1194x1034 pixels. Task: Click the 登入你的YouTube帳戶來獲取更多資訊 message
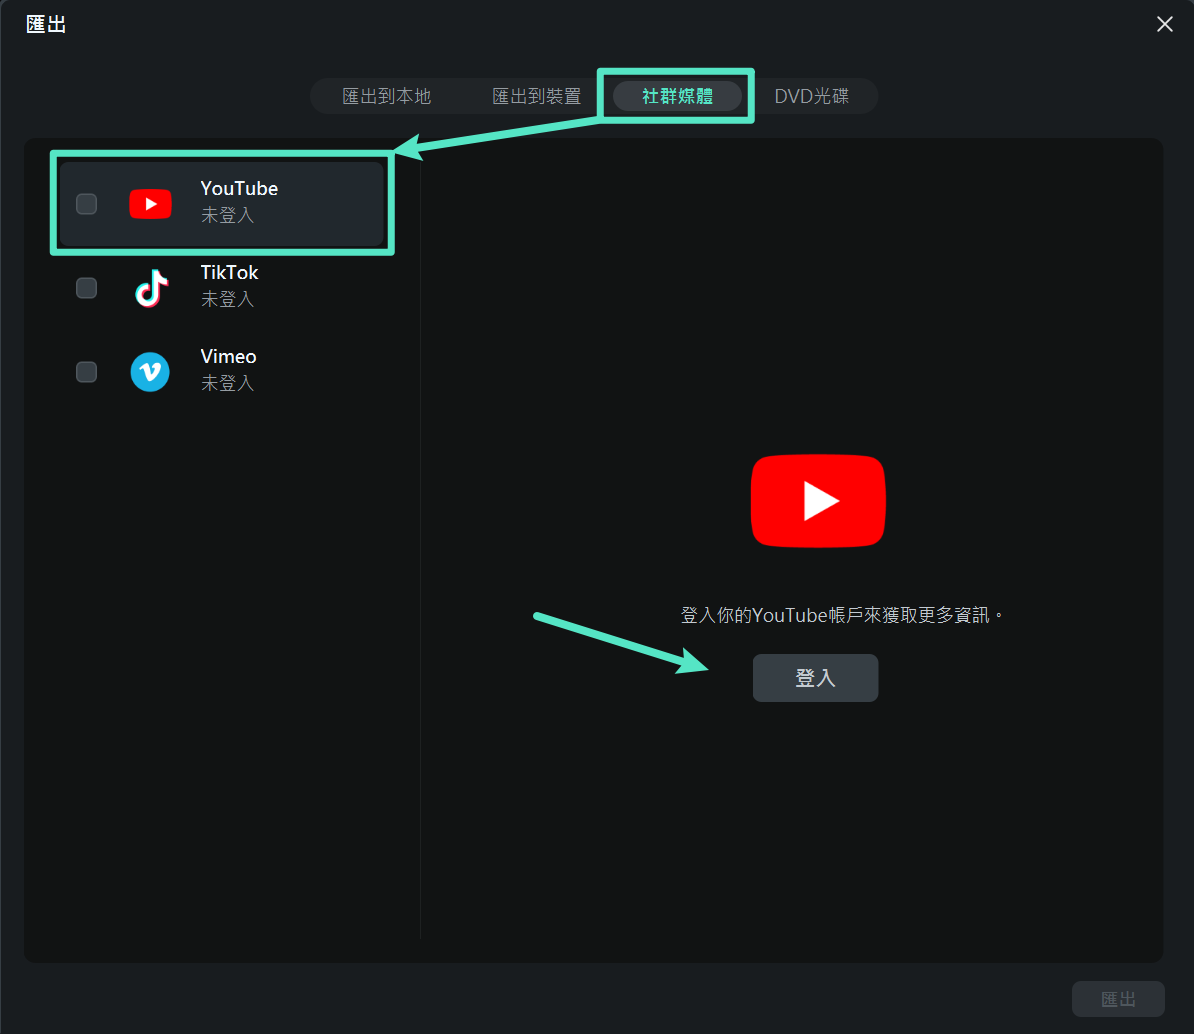(x=841, y=615)
